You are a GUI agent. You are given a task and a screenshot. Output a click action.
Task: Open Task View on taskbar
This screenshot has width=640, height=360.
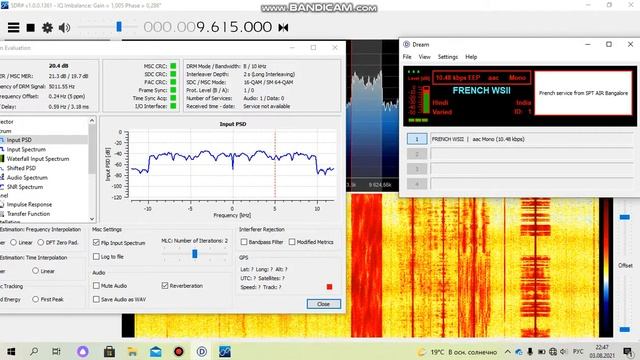point(56,351)
